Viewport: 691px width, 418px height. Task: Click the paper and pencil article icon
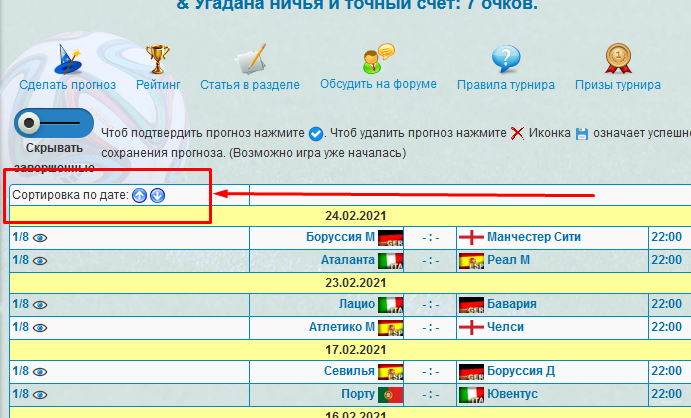coord(250,59)
